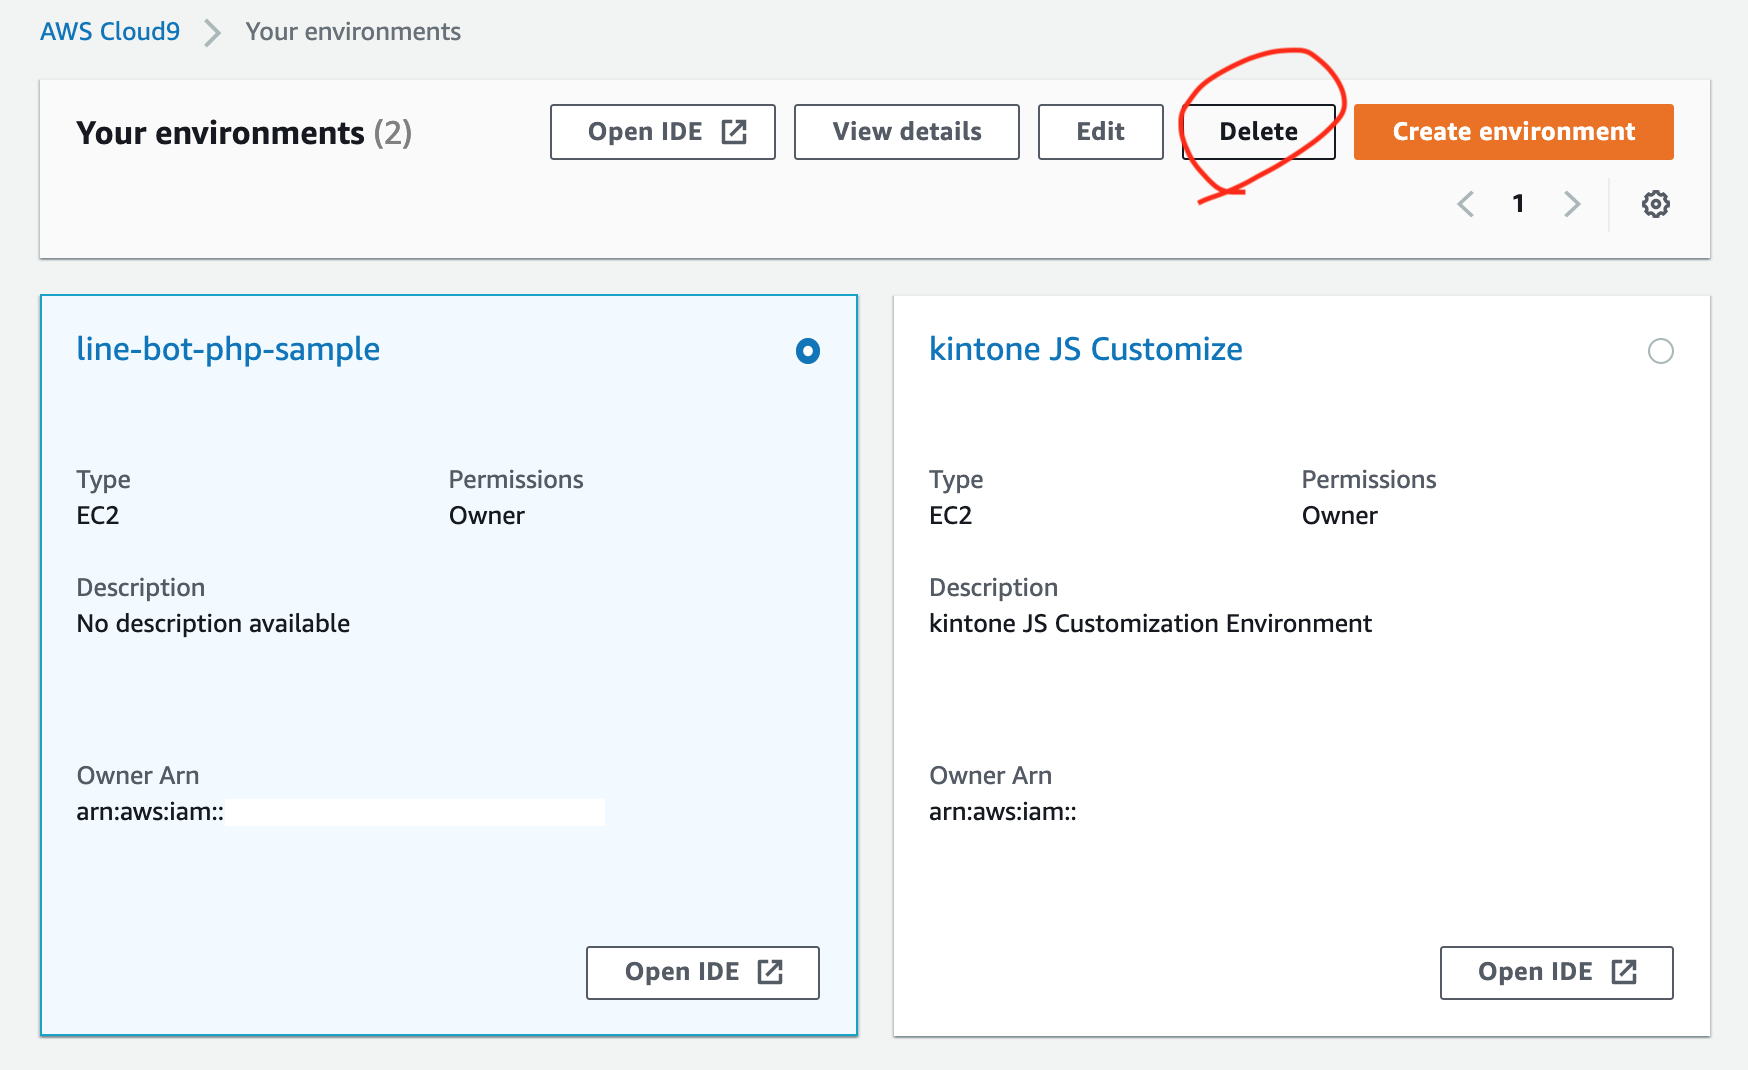Click page number 1 in pagination

[x=1518, y=204]
